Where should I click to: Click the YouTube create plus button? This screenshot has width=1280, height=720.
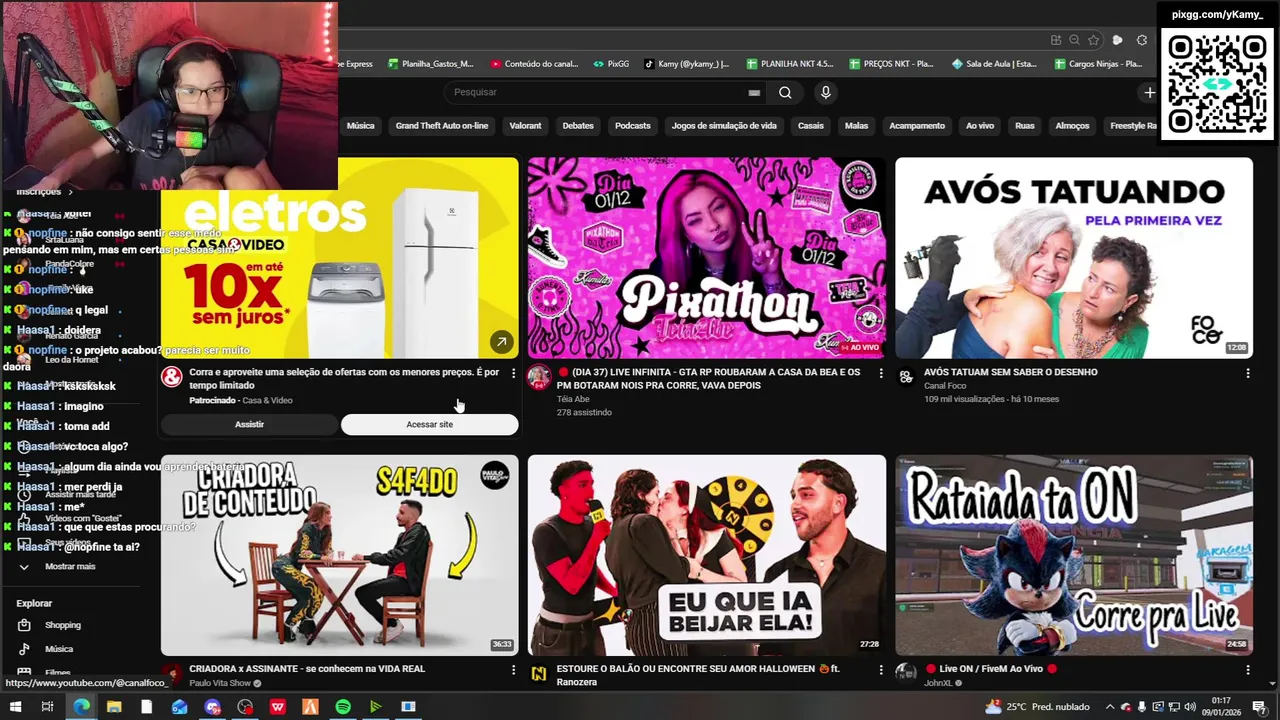tap(1150, 92)
